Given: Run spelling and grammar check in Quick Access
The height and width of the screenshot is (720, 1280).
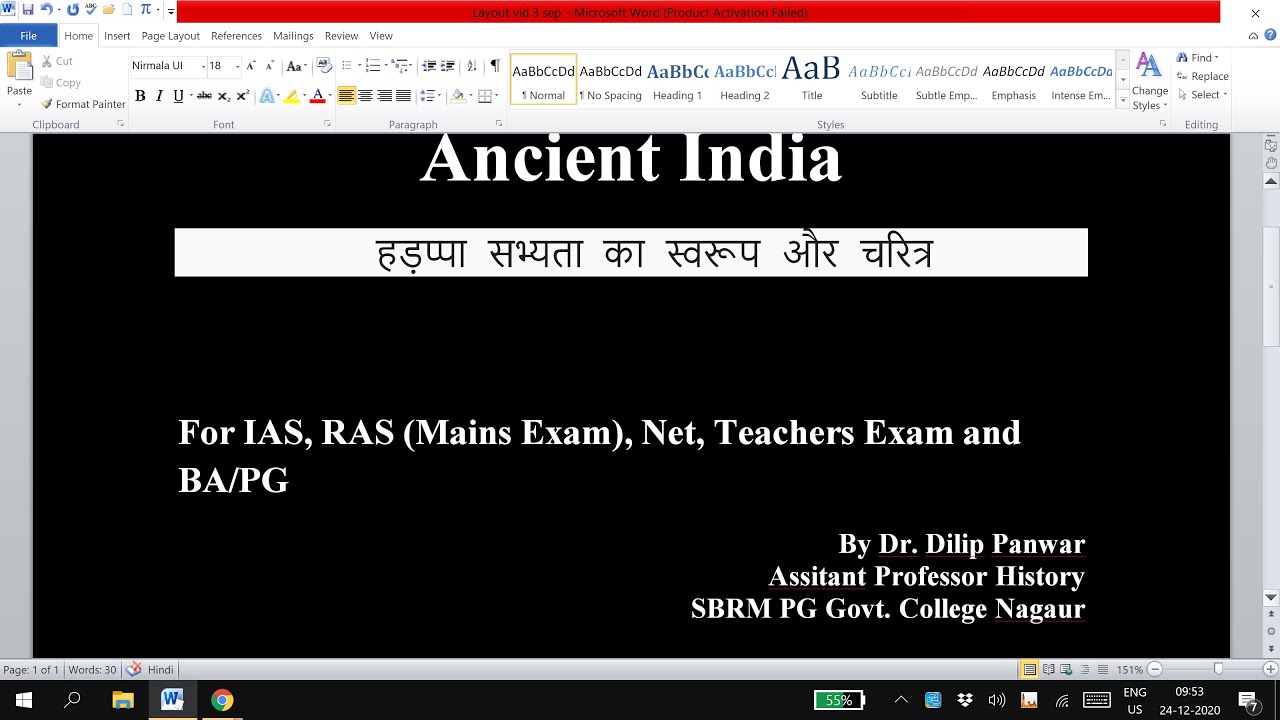Looking at the screenshot, I should (90, 10).
